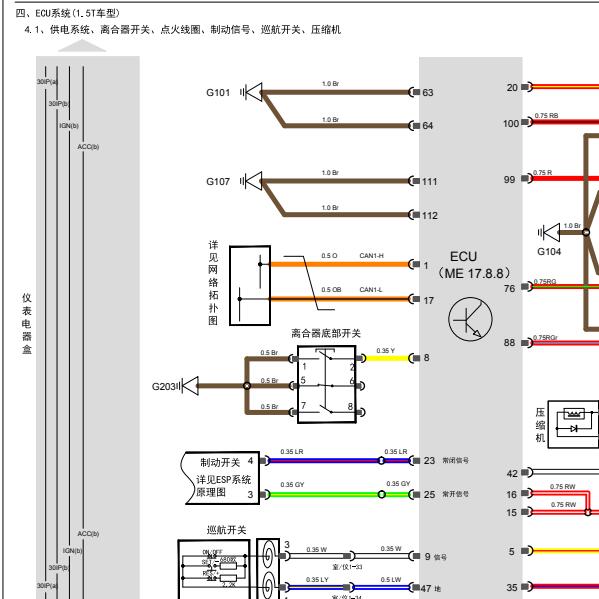This screenshot has width=599, height=599.
Task: Click ECU pin number 16
Action: point(512,495)
